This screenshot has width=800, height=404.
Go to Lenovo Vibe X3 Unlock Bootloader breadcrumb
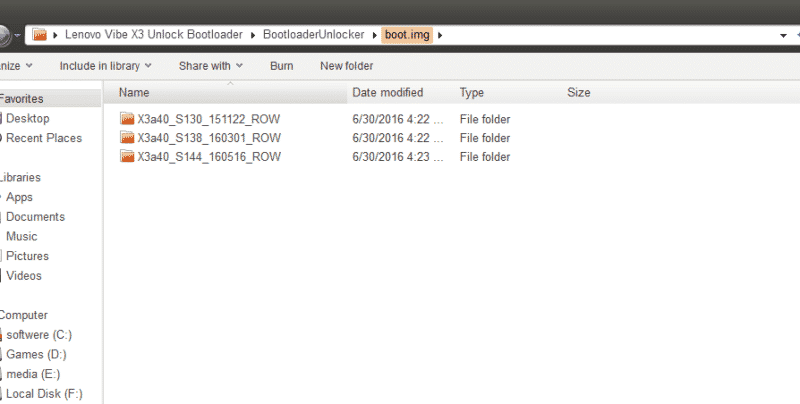[154, 35]
